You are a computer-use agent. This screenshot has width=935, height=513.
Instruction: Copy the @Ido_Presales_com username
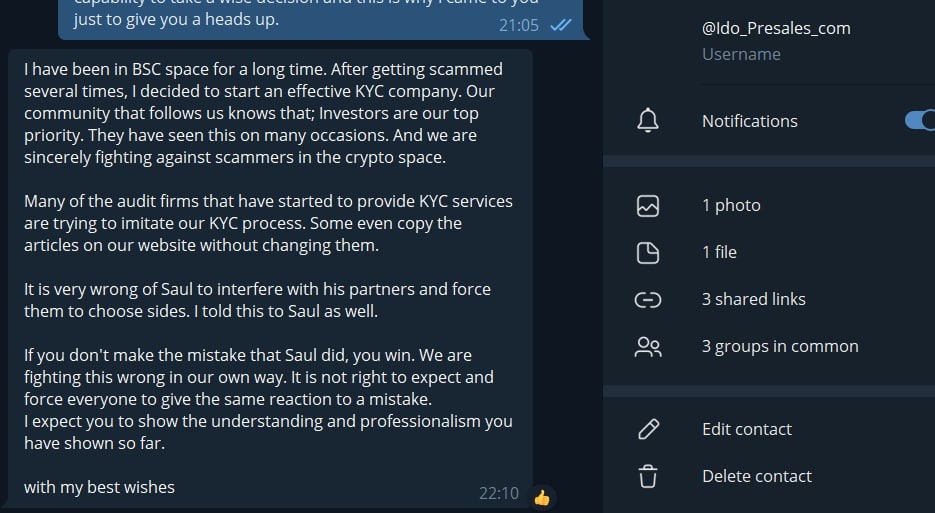(776, 28)
